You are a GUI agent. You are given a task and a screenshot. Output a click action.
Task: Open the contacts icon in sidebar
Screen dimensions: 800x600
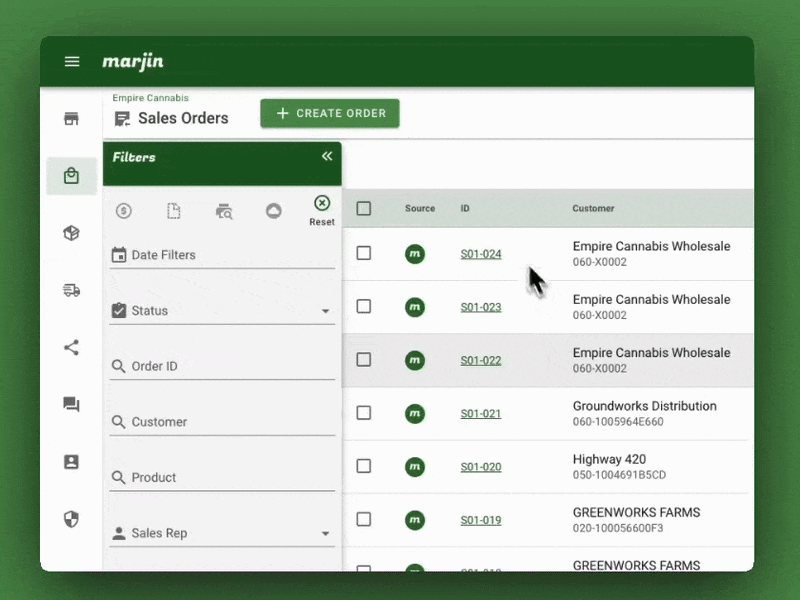tap(71, 461)
